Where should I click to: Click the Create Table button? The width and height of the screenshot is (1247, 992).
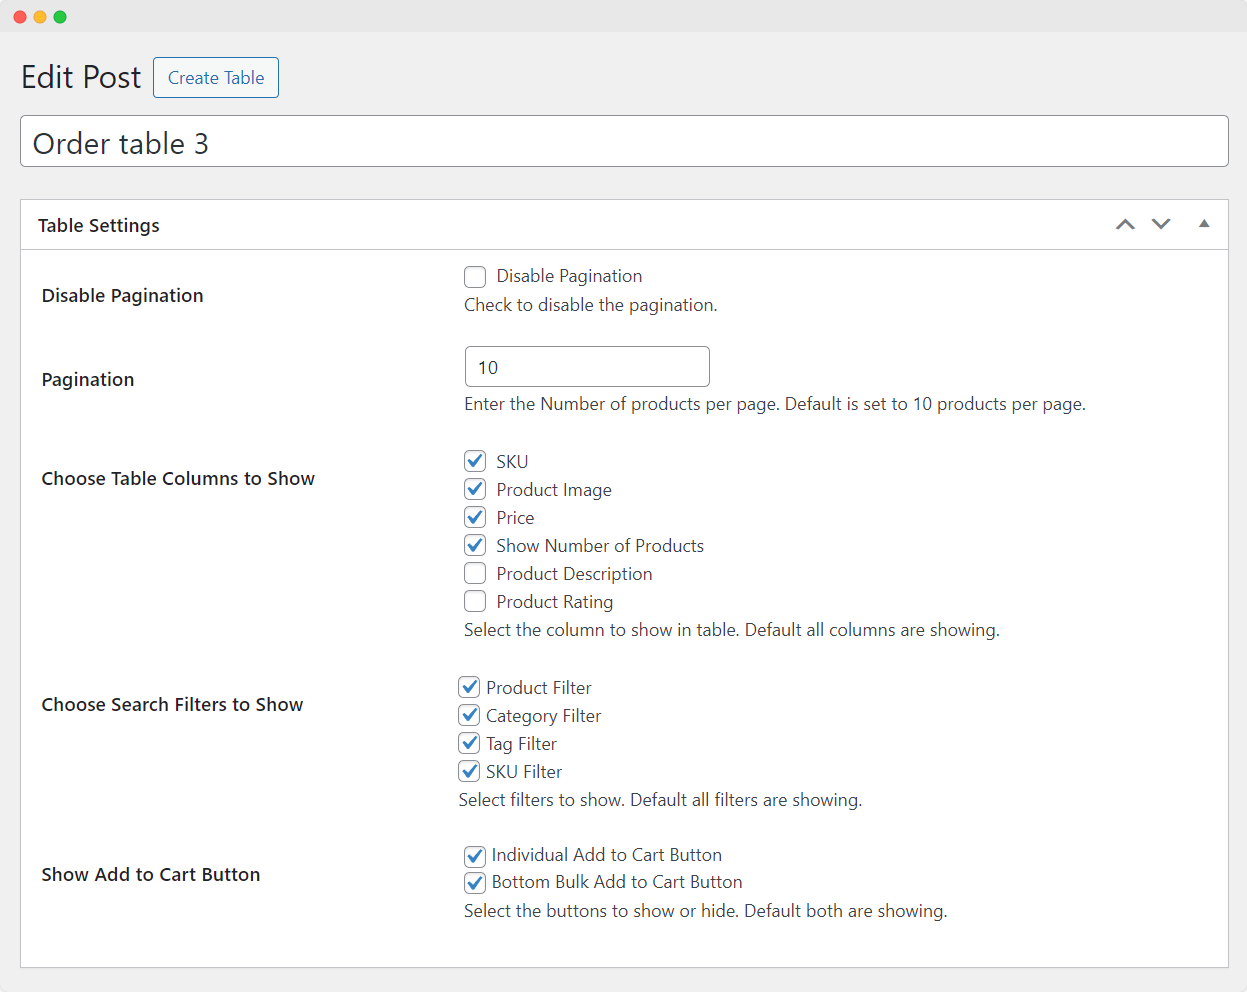click(x=216, y=78)
